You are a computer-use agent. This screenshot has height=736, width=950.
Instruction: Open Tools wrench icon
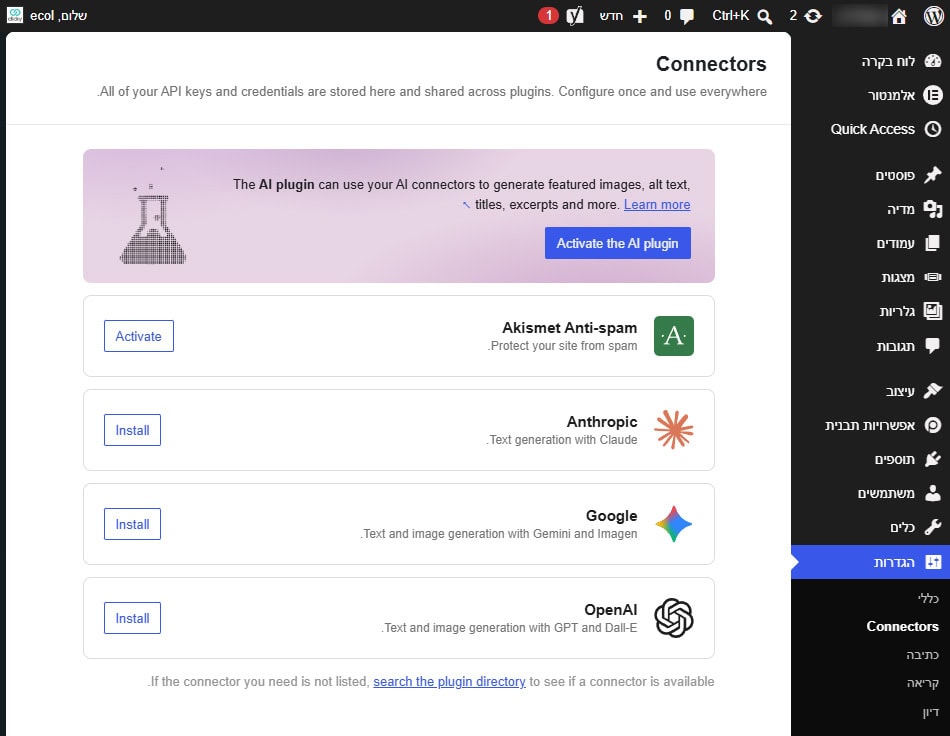pos(933,527)
